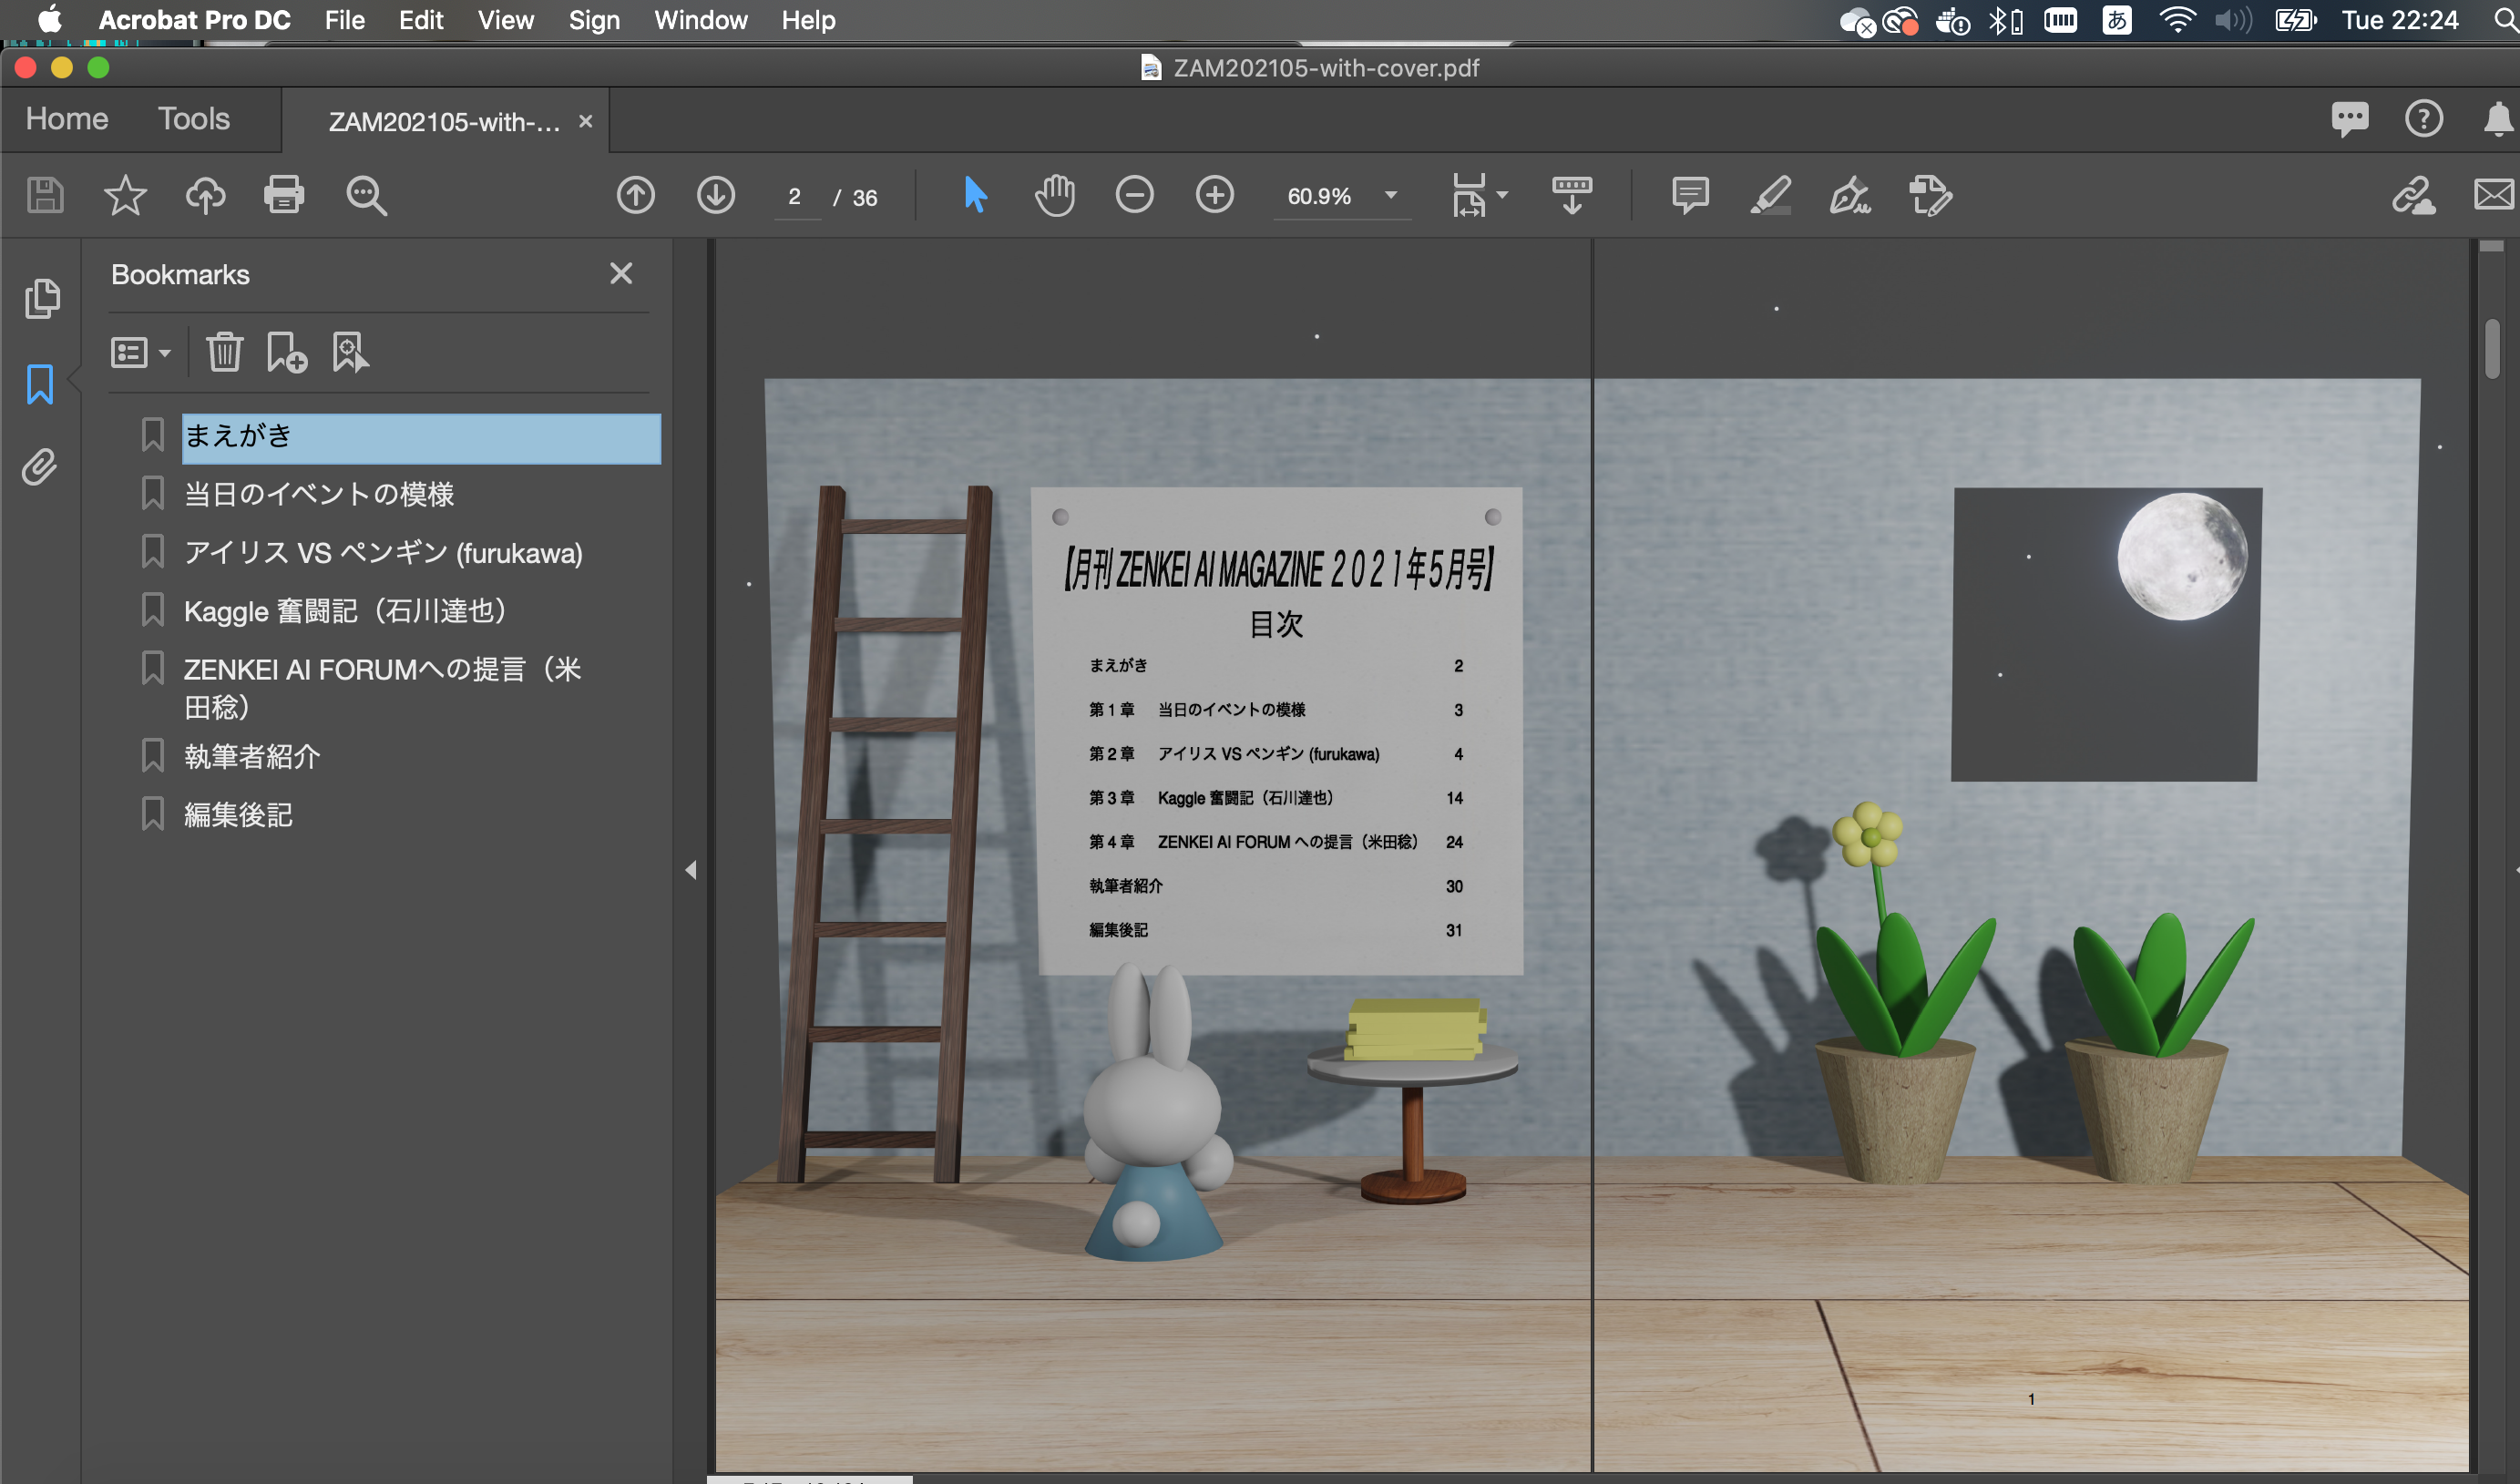Screen dimensions: 2520x1484
Task: Toggle the Bookmarks side panel icon
Action: click(x=40, y=384)
